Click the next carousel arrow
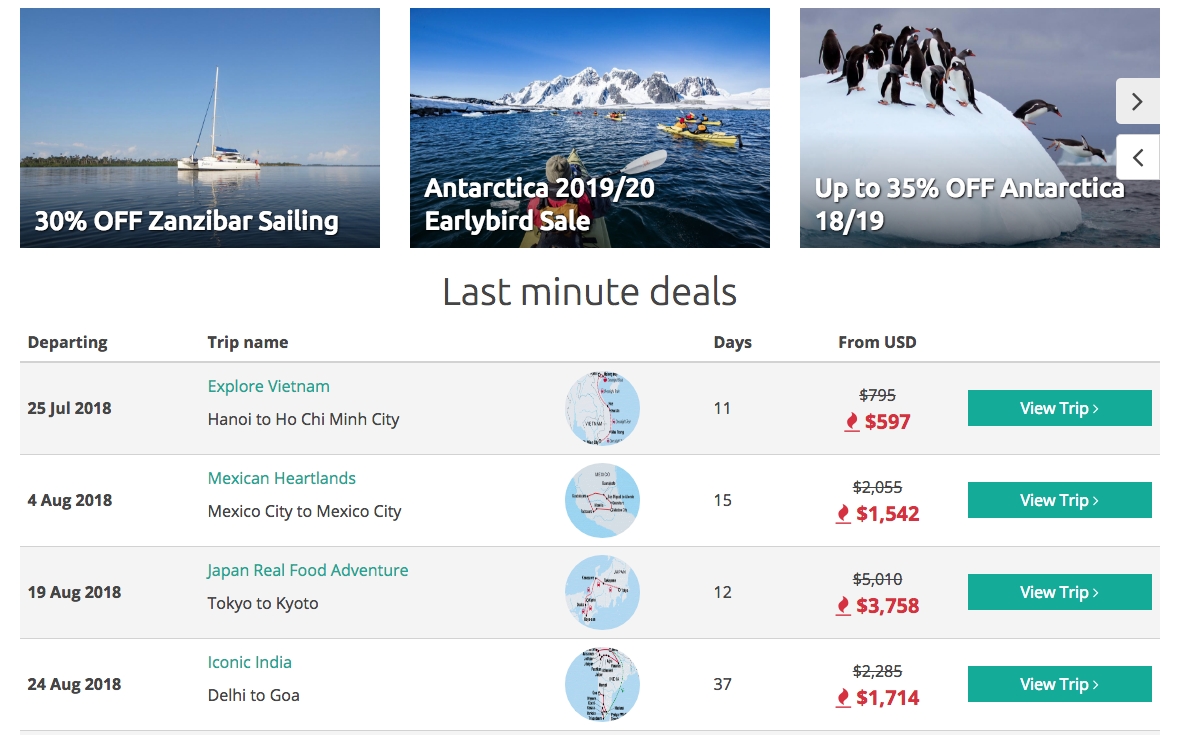Image resolution: width=1182 pixels, height=735 pixels. pyautogui.click(x=1137, y=101)
